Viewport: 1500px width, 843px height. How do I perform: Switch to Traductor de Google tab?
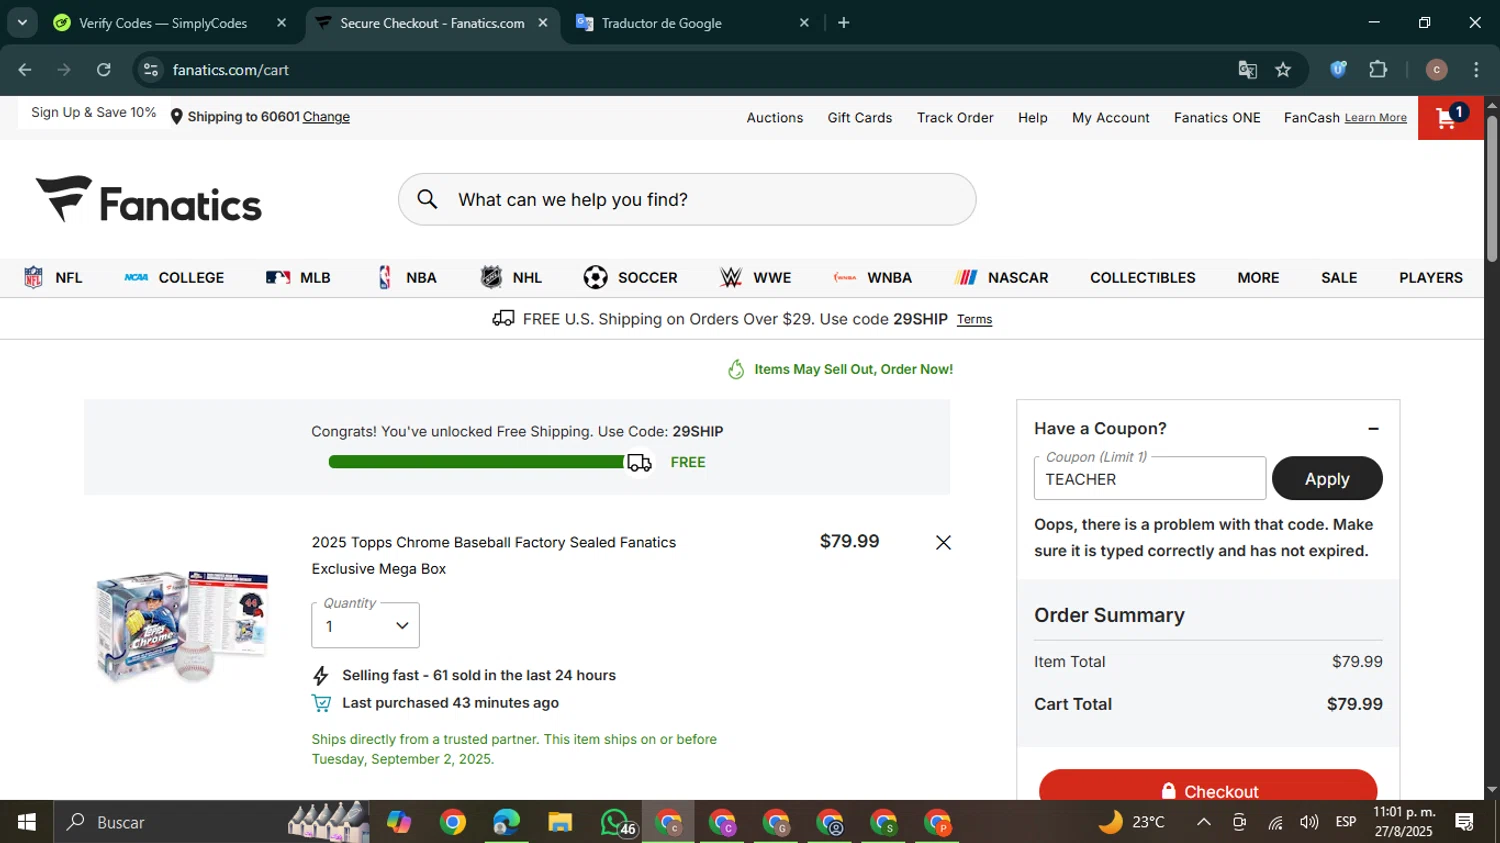click(692, 22)
